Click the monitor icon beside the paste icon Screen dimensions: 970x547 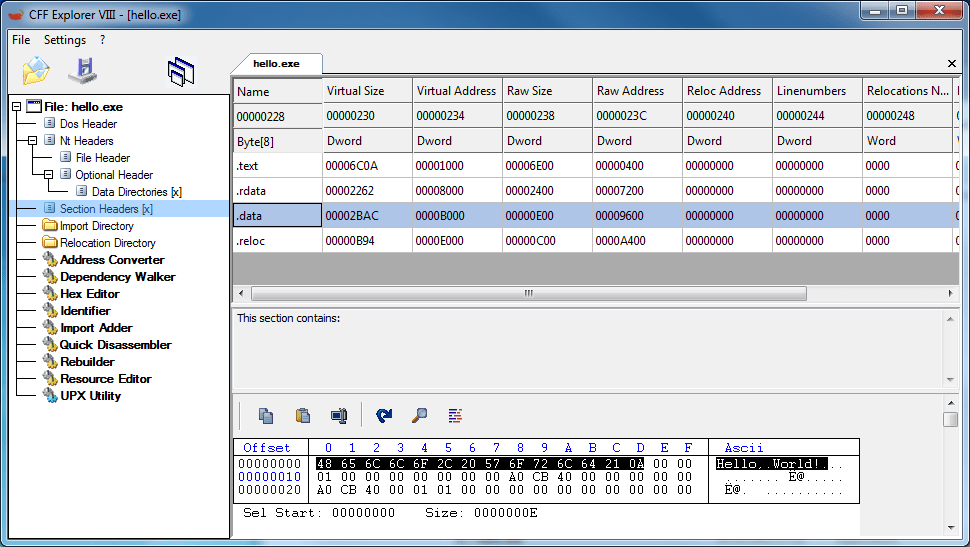[339, 416]
